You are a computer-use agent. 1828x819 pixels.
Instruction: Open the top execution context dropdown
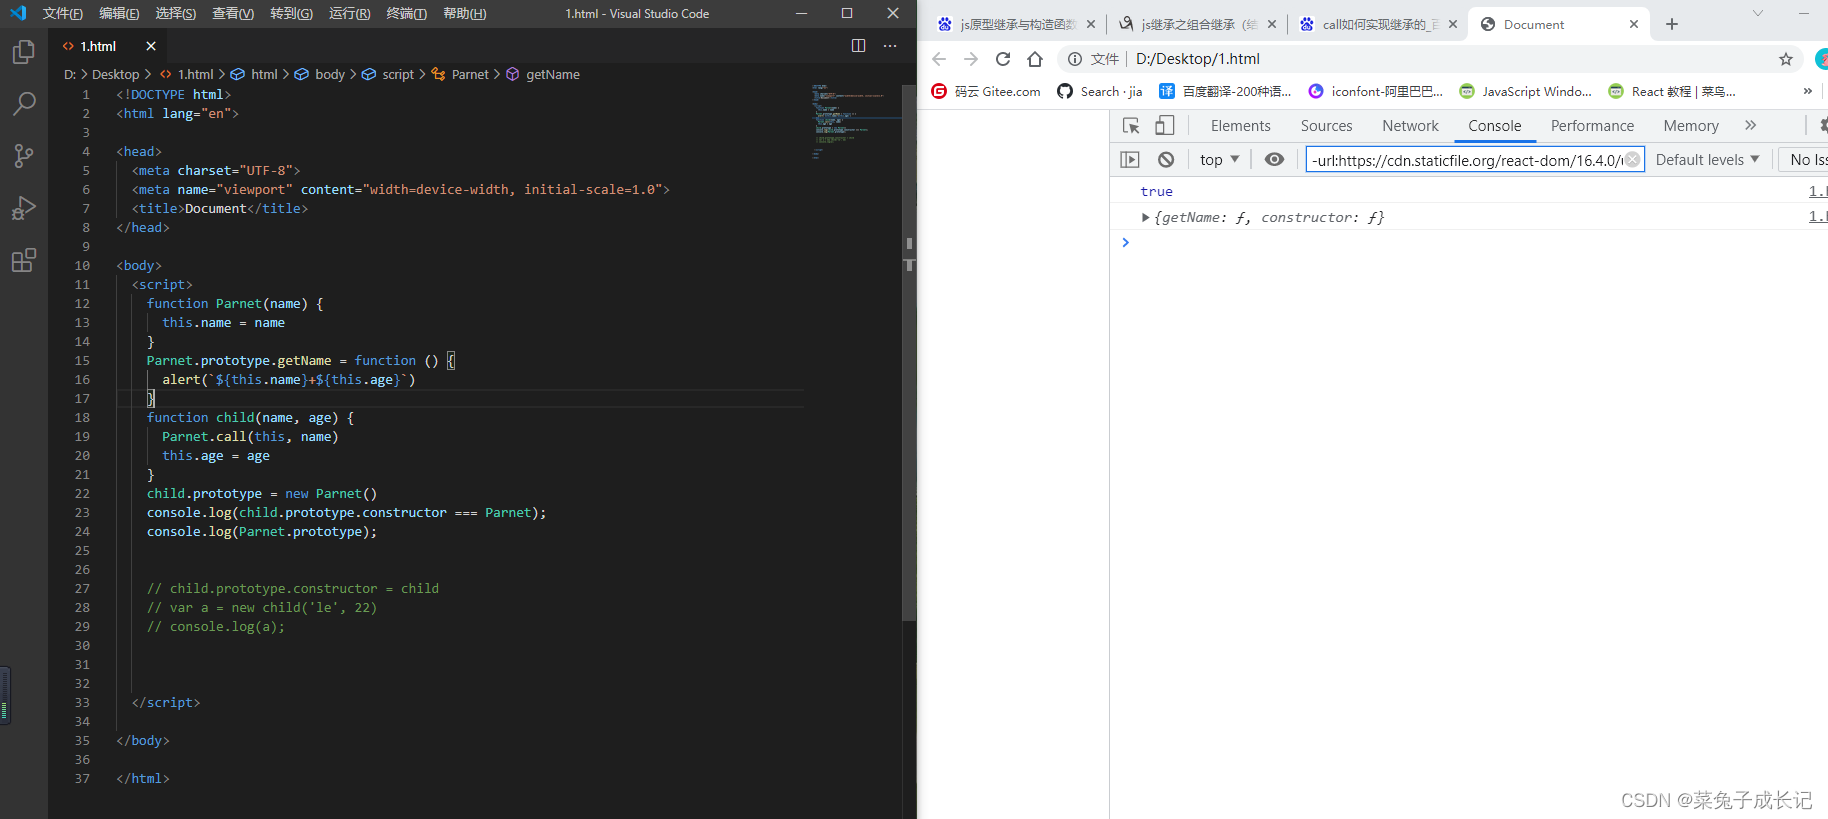pyautogui.click(x=1219, y=160)
